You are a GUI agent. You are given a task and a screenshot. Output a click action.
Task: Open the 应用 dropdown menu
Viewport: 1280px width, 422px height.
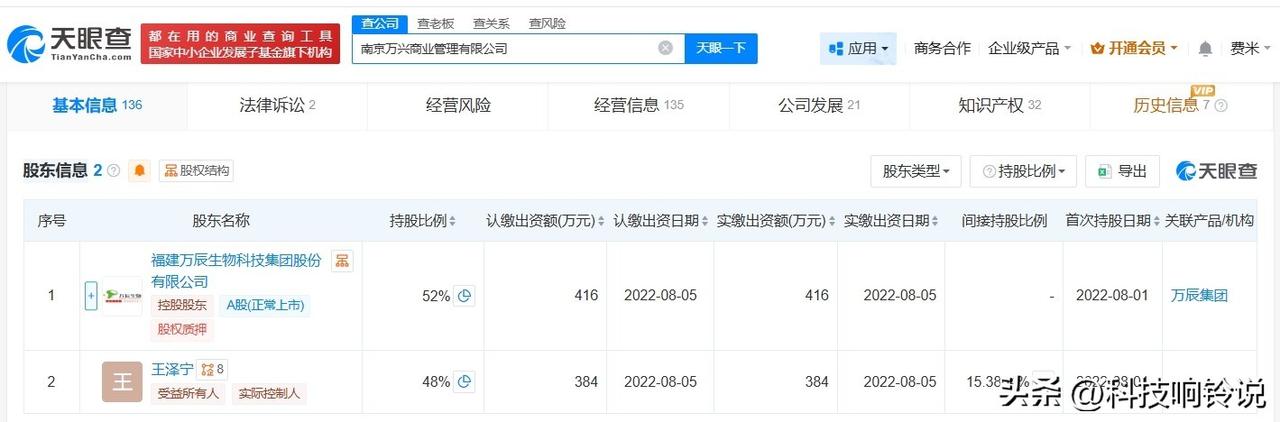click(858, 48)
